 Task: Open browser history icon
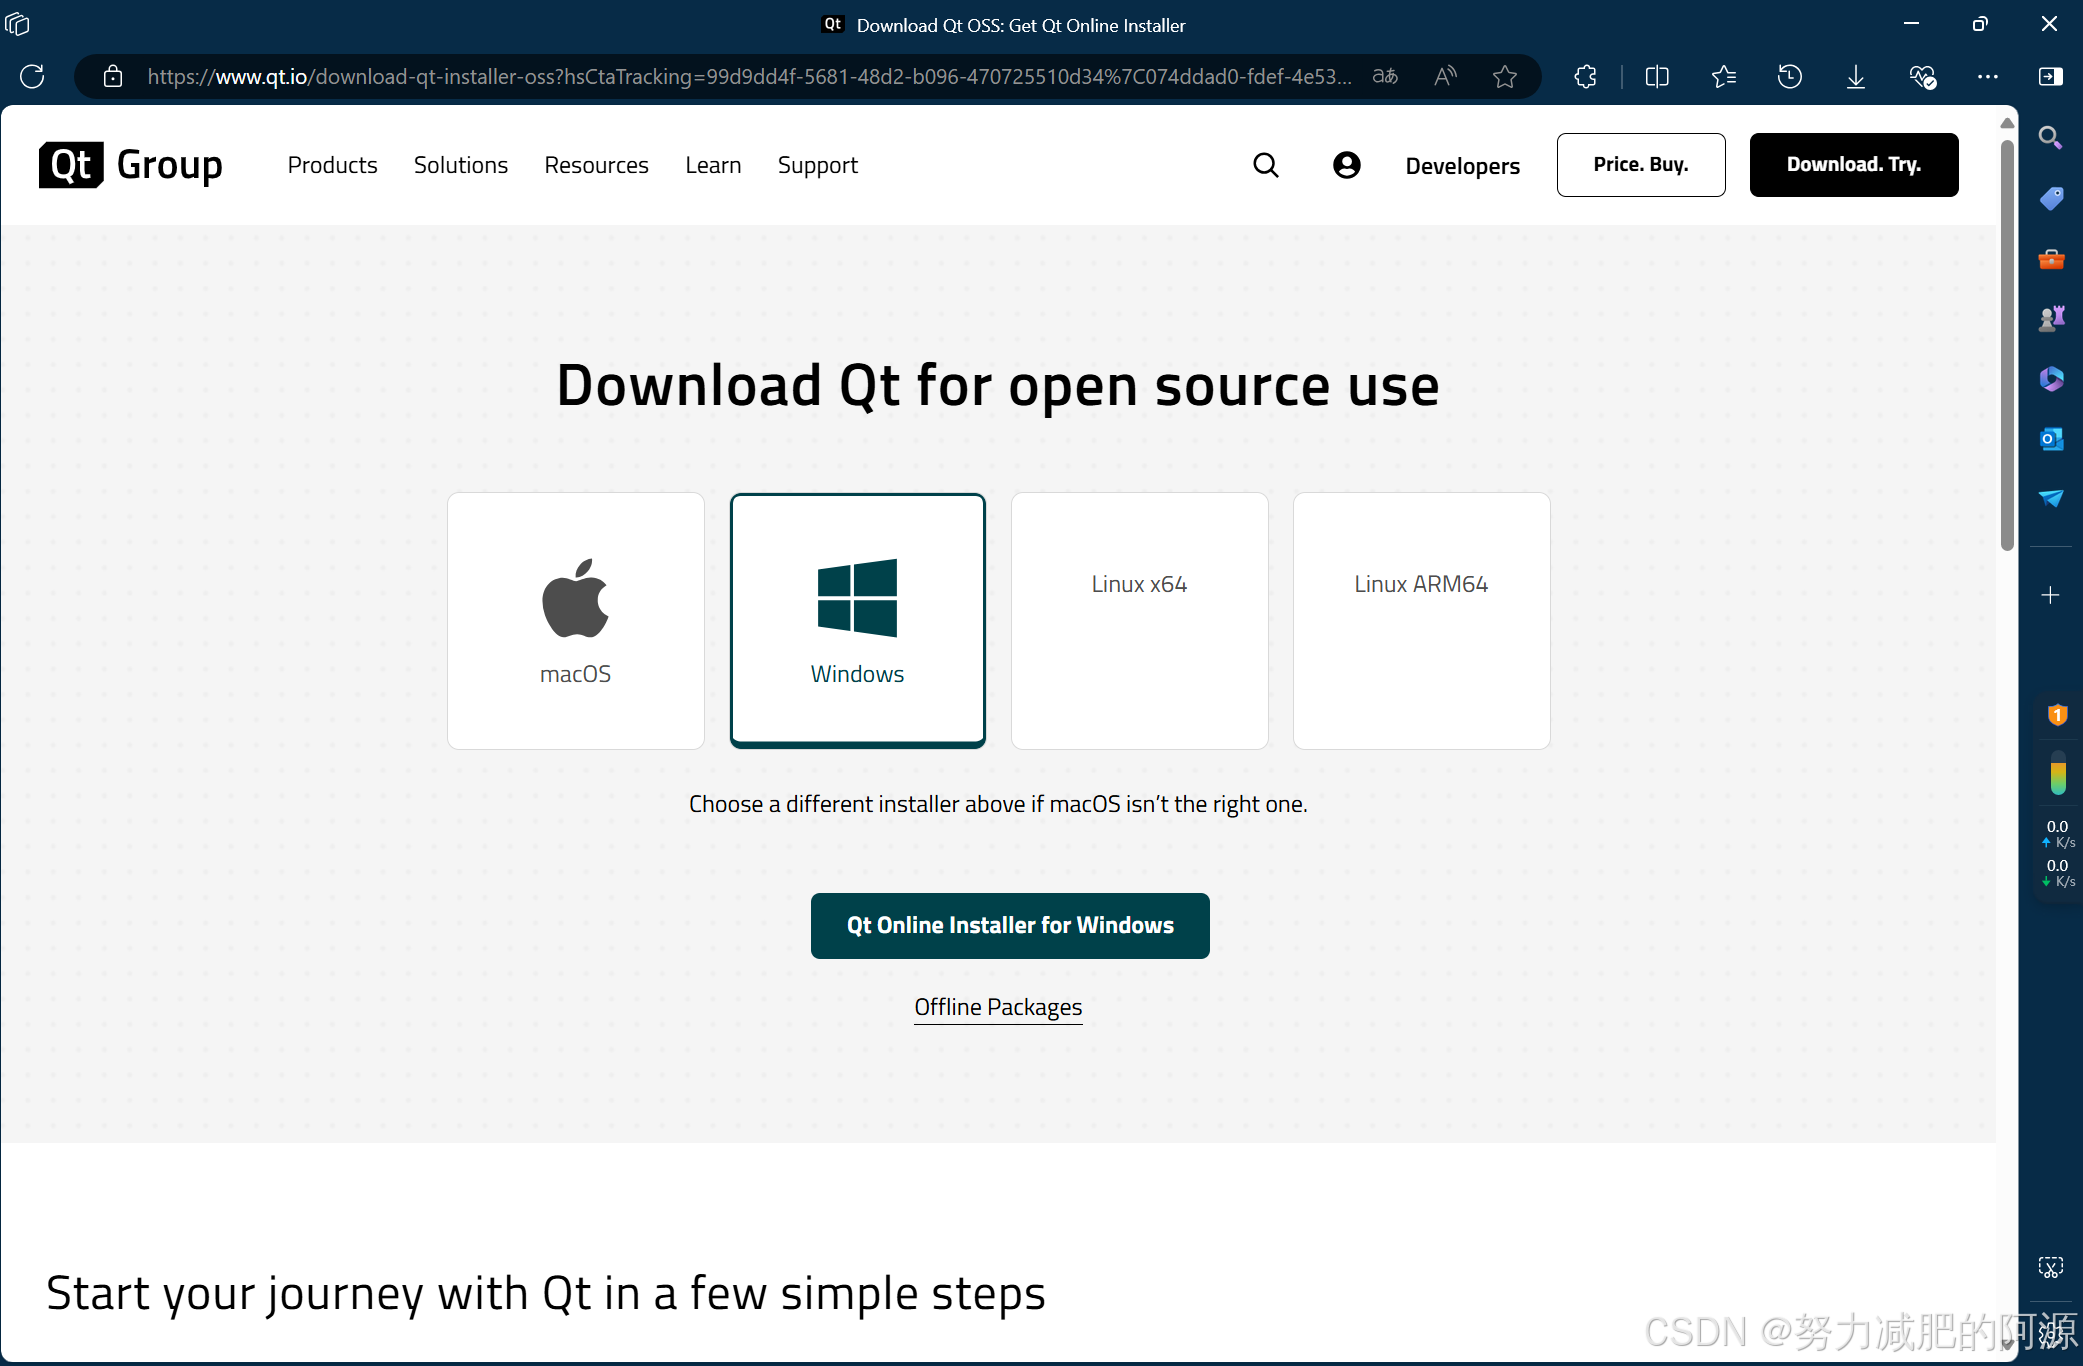tap(1789, 76)
